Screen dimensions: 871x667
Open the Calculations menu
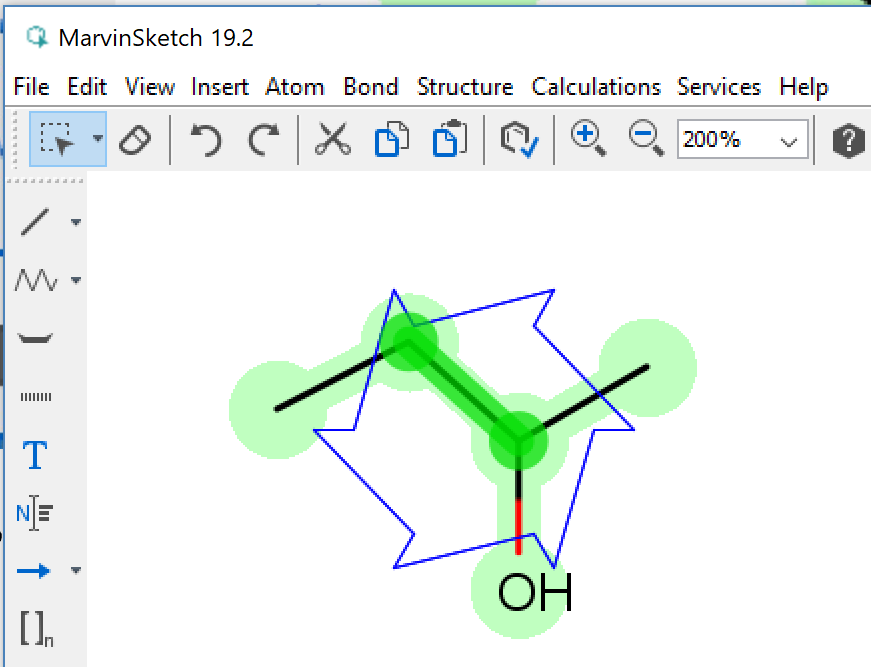pos(596,87)
